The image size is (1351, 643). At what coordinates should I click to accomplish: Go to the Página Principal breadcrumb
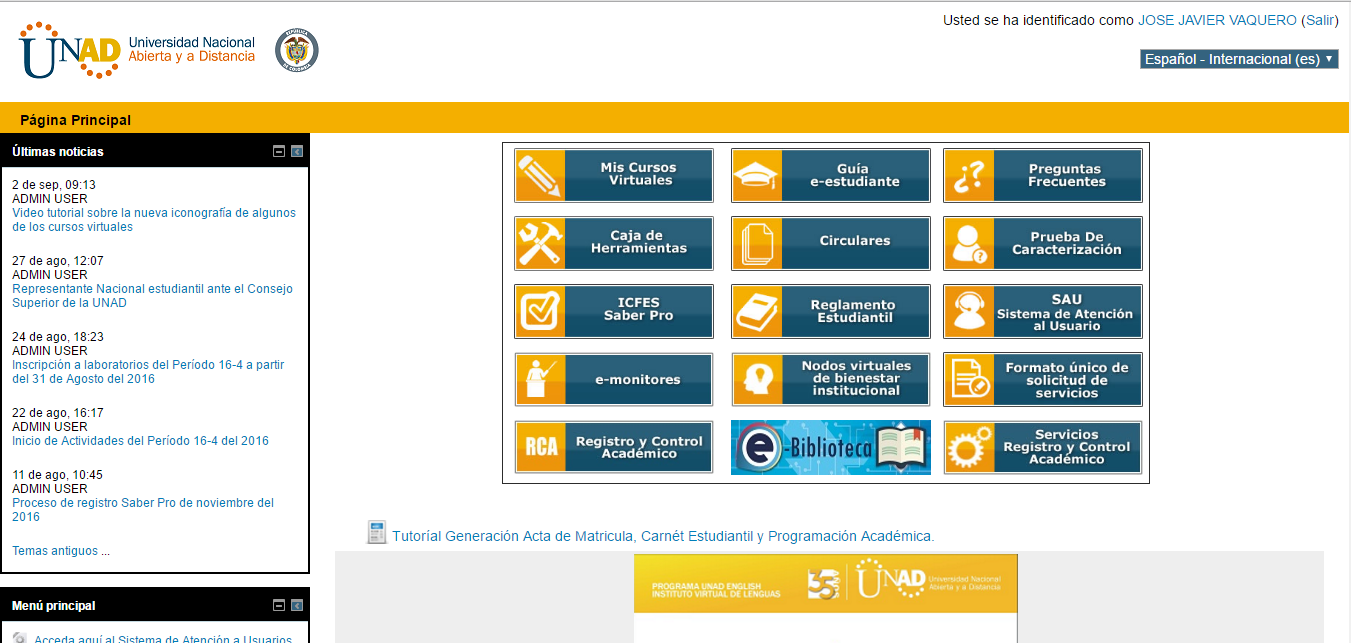click(75, 120)
